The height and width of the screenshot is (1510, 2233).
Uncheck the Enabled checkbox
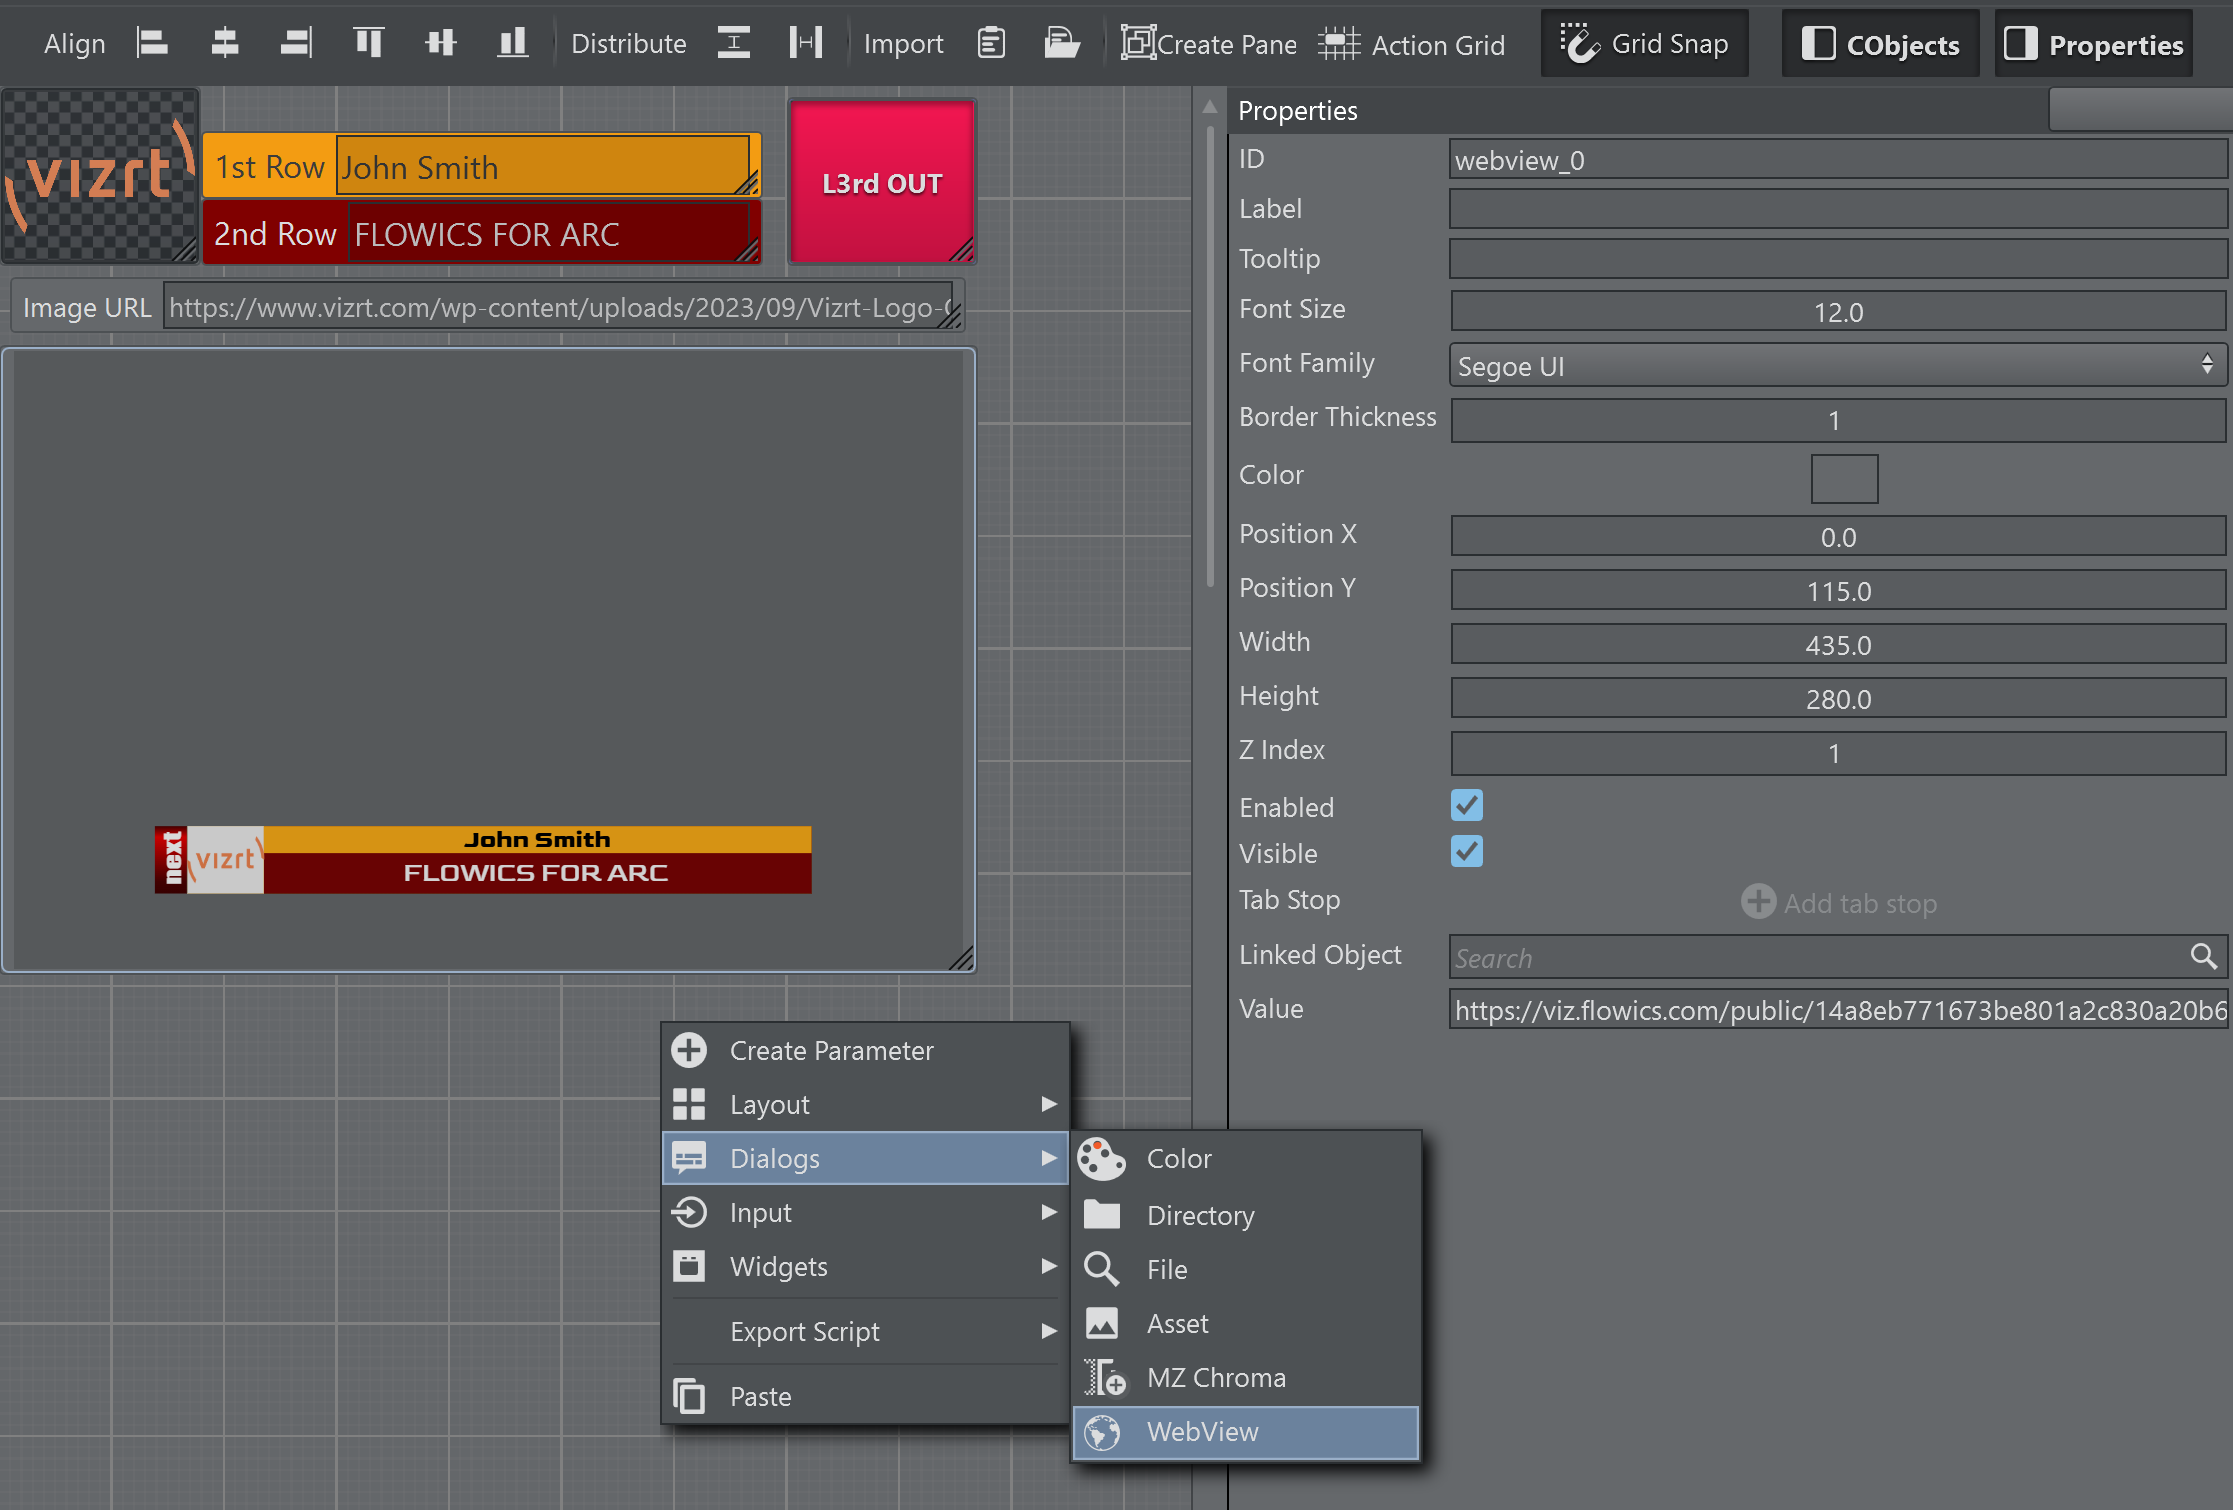pyautogui.click(x=1466, y=806)
